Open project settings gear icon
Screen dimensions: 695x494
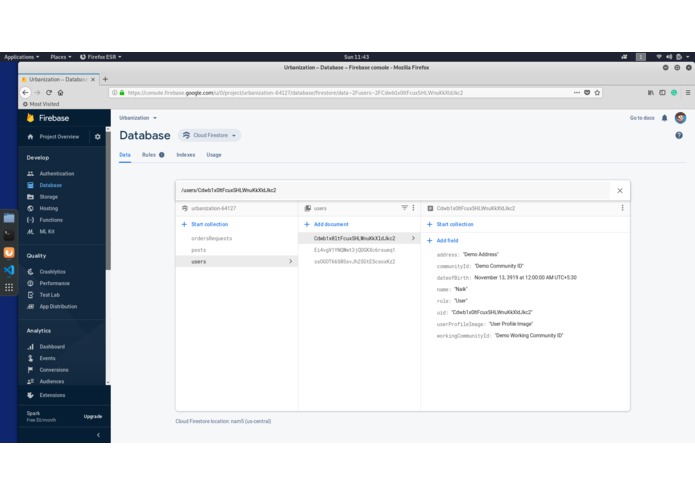tap(98, 137)
